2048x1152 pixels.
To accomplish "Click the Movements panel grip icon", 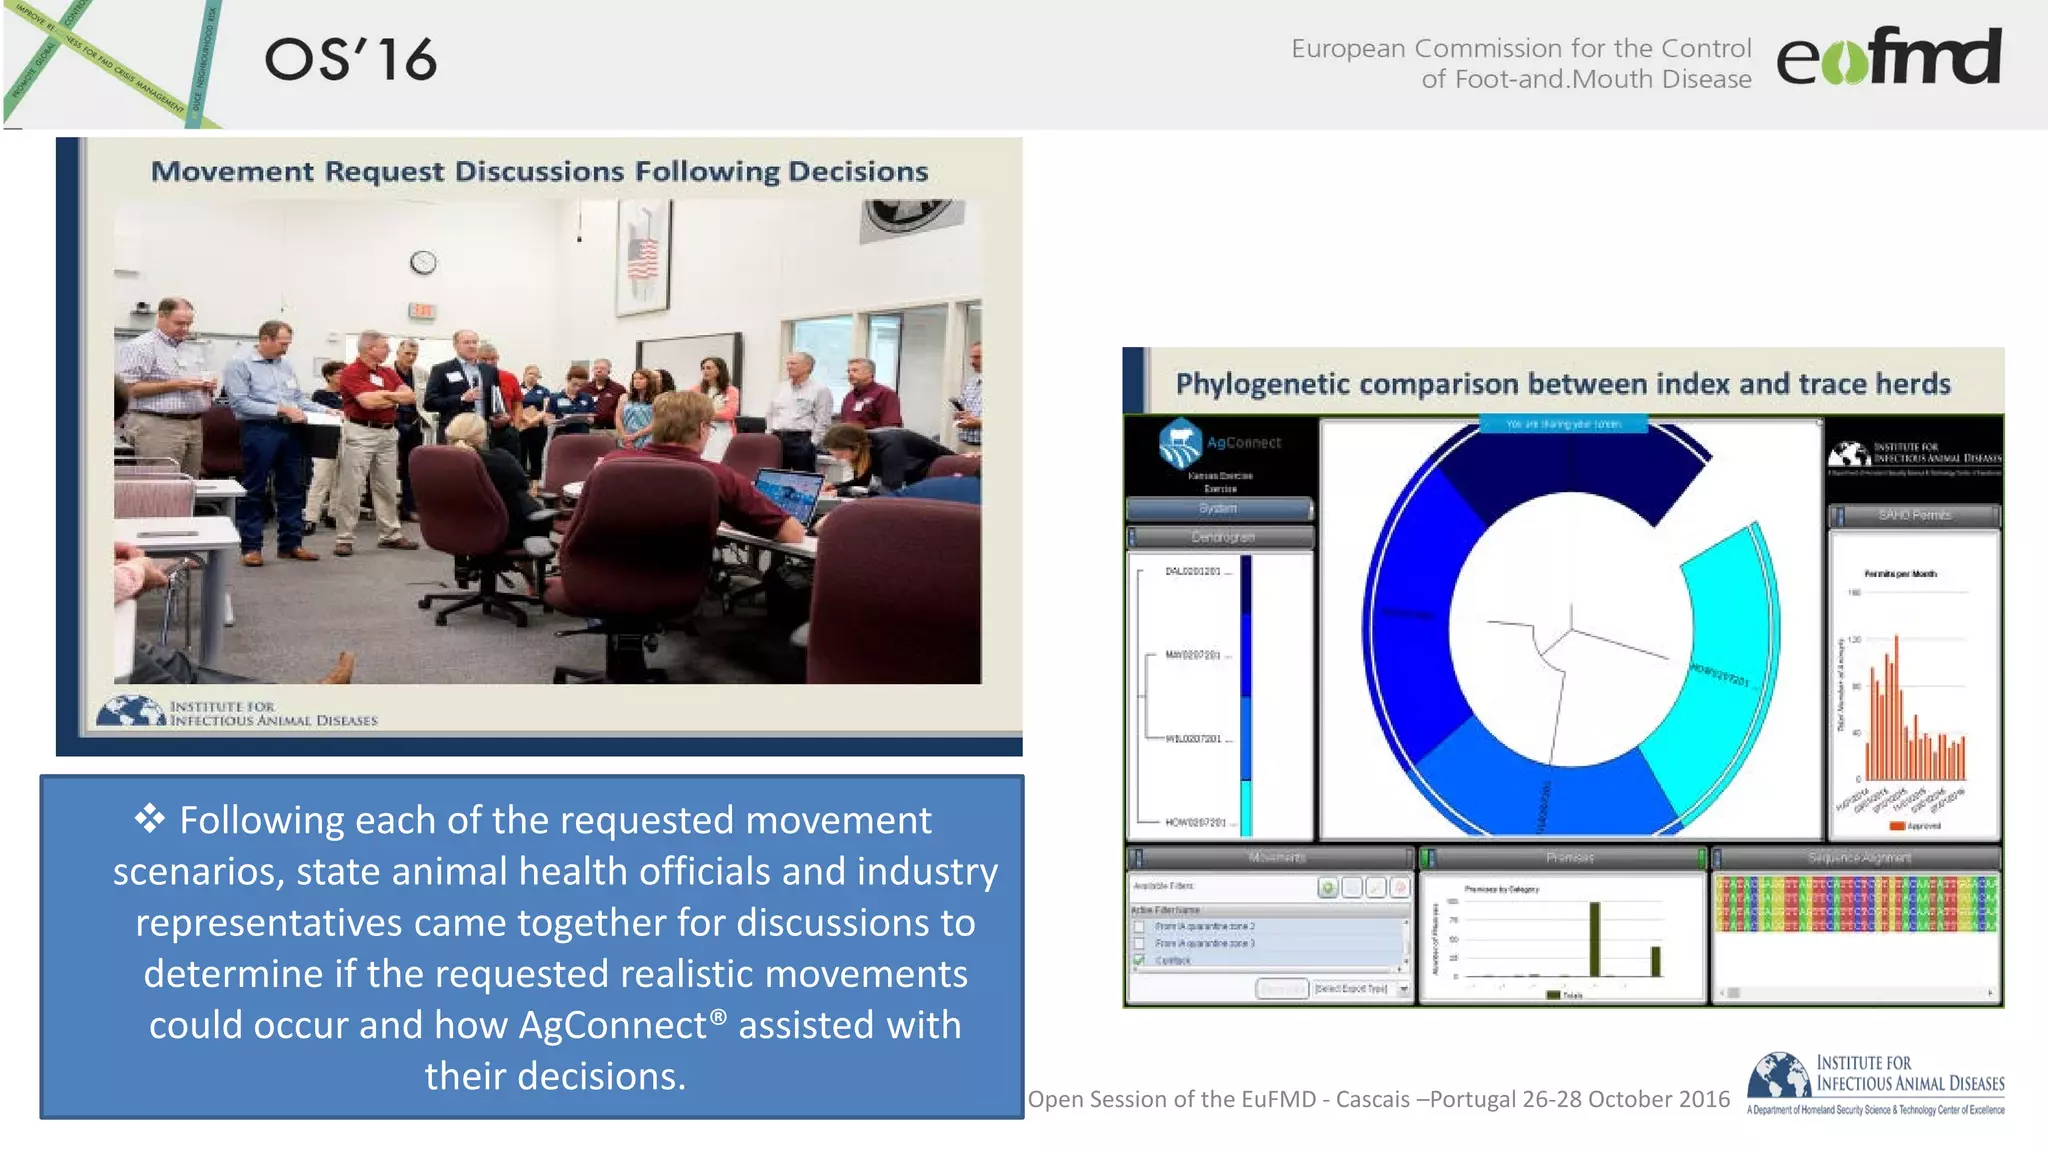I will [x=1137, y=858].
